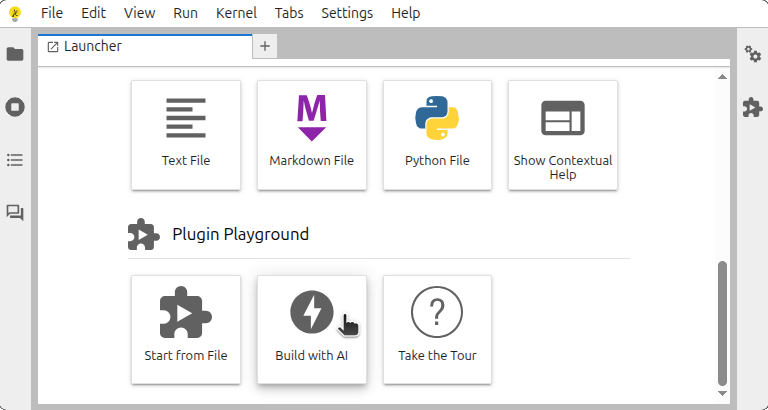Open the Settings menu
The height and width of the screenshot is (410, 768).
(347, 13)
